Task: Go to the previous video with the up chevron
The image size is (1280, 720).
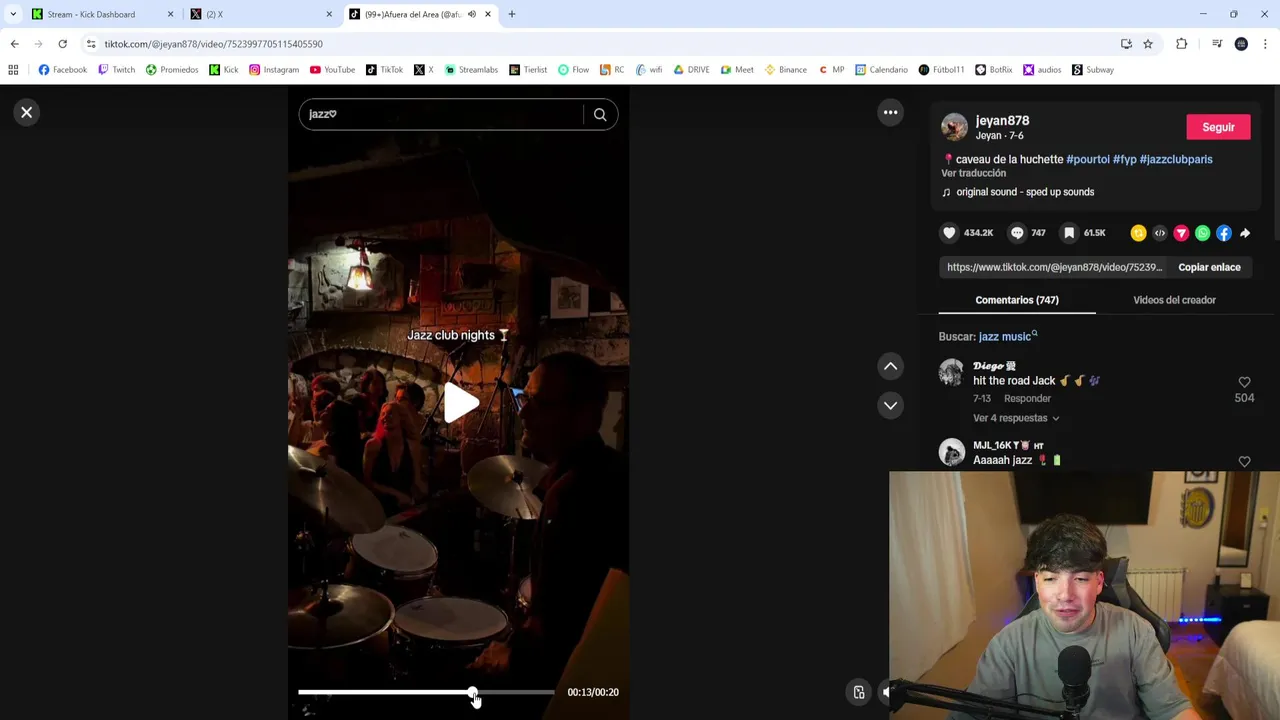Action: click(890, 366)
